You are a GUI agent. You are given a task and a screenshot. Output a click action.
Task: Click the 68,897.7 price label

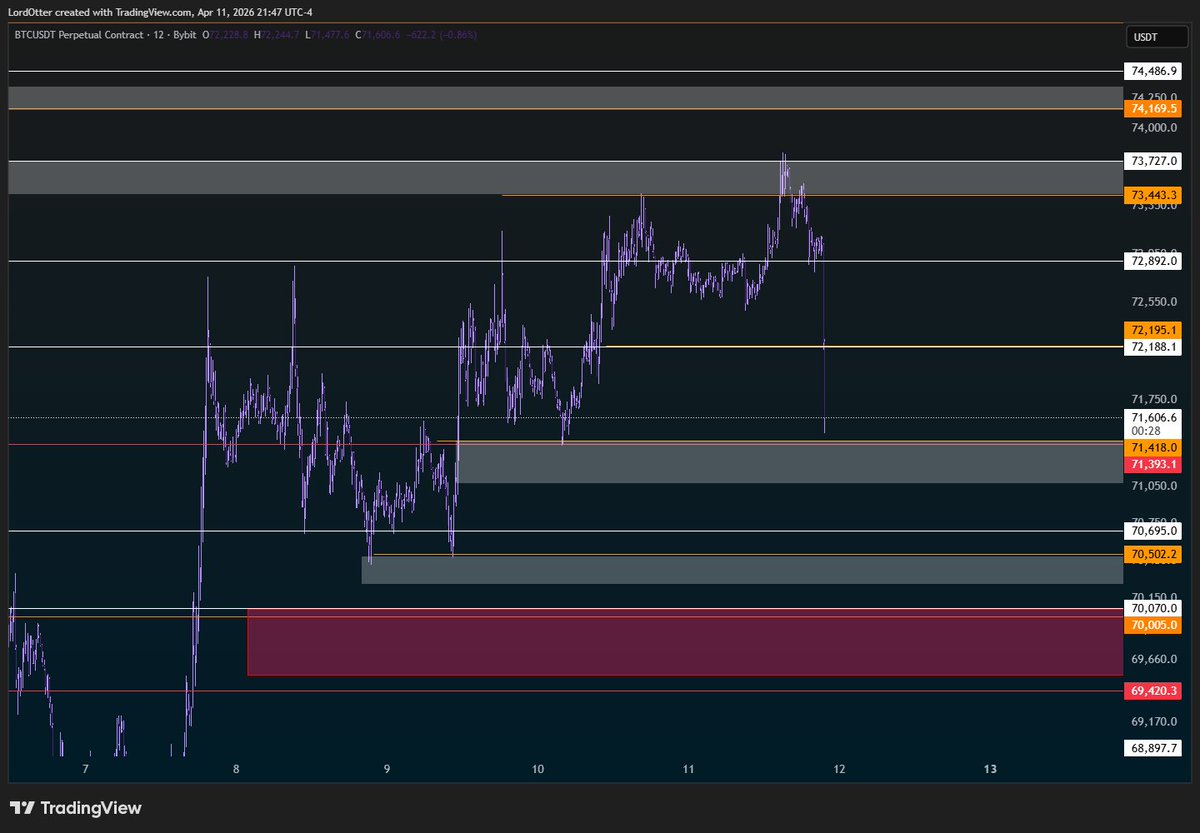pos(1154,748)
